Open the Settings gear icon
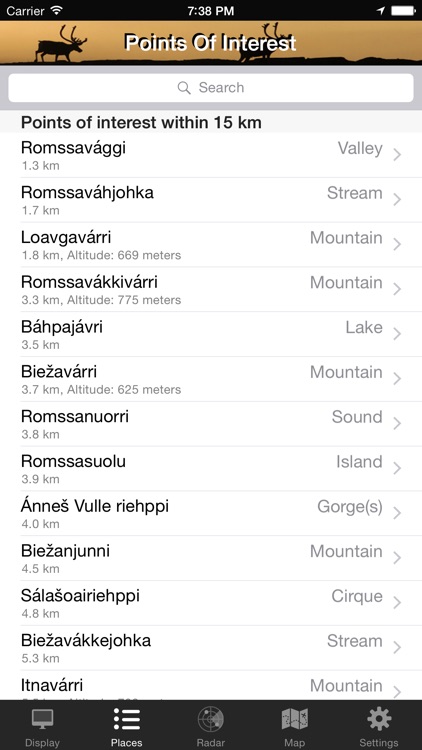422x750 pixels. (379, 719)
